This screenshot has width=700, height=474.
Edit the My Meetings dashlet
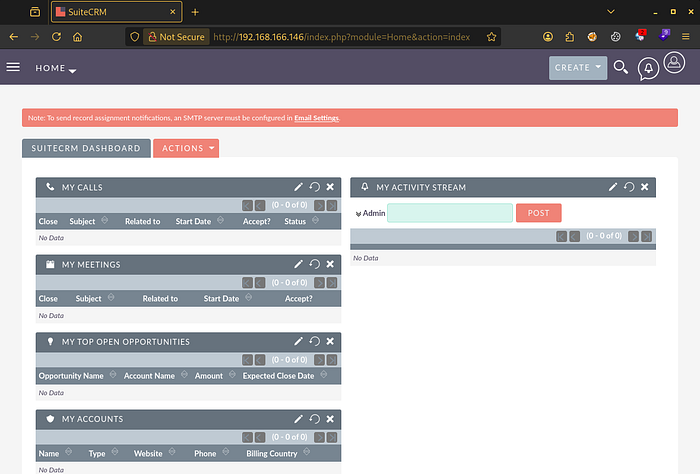pyautogui.click(x=298, y=264)
